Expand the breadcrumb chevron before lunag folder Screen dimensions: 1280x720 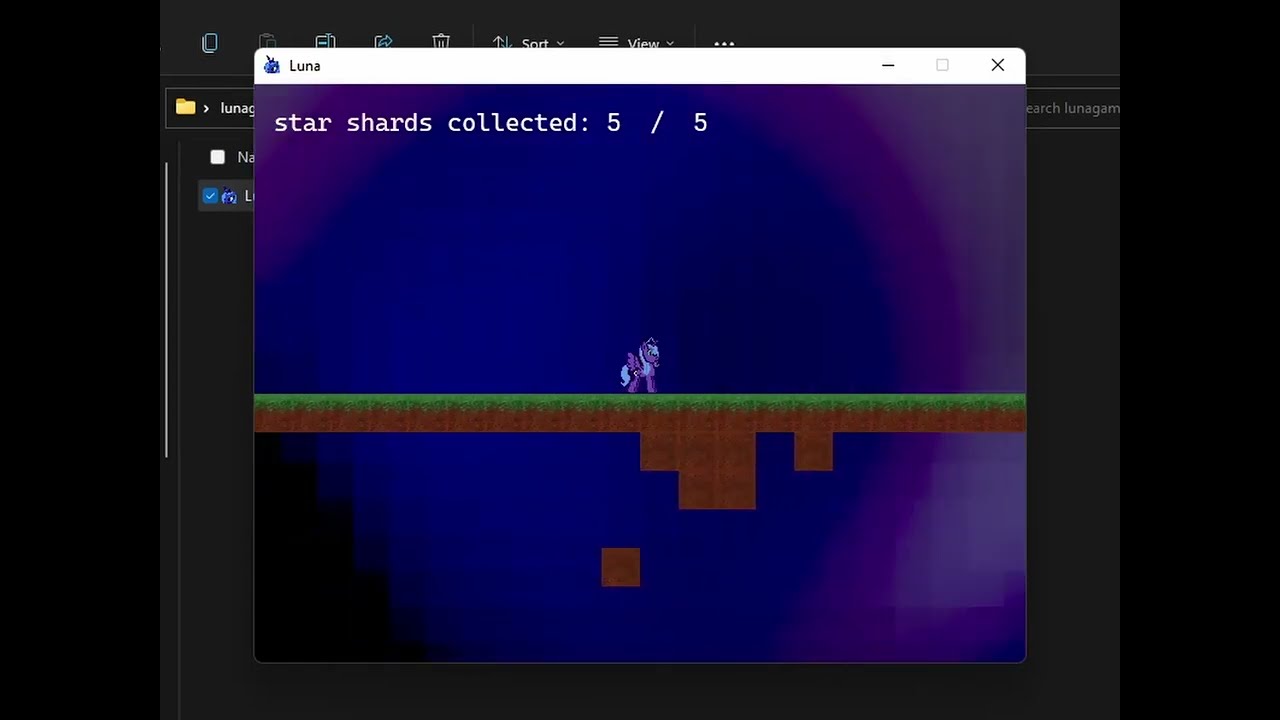tap(207, 108)
